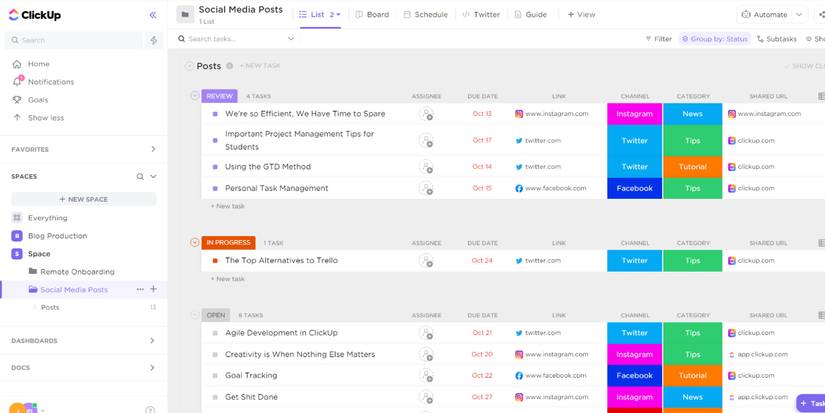Assign user to Goal Tracking task
The image size is (825, 413).
click(426, 376)
